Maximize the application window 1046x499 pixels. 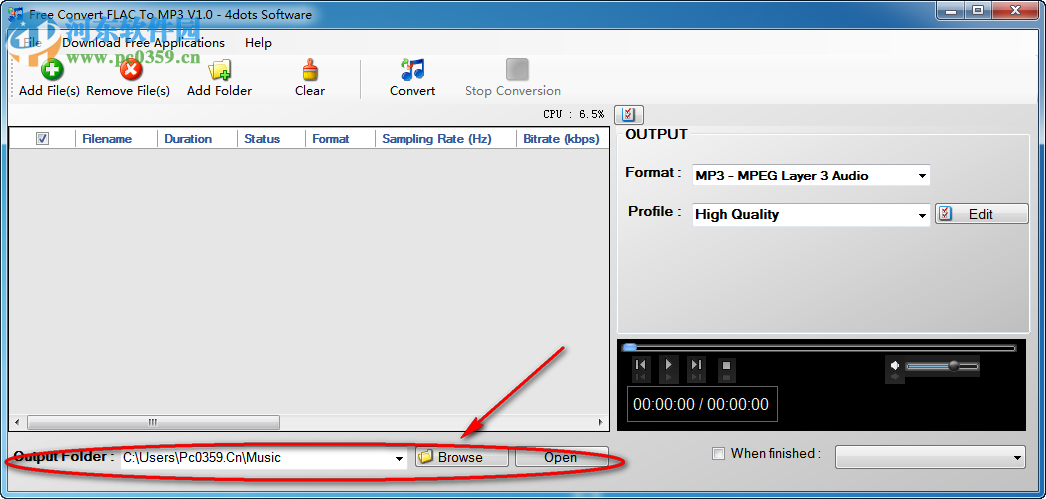coord(979,10)
